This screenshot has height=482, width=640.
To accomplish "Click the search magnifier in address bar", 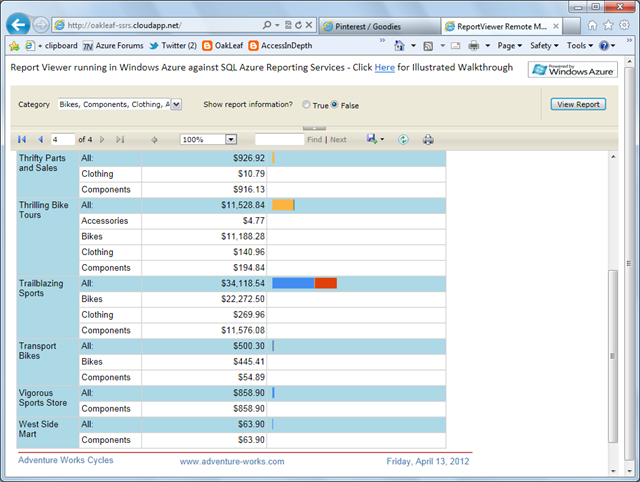I will [x=267, y=25].
